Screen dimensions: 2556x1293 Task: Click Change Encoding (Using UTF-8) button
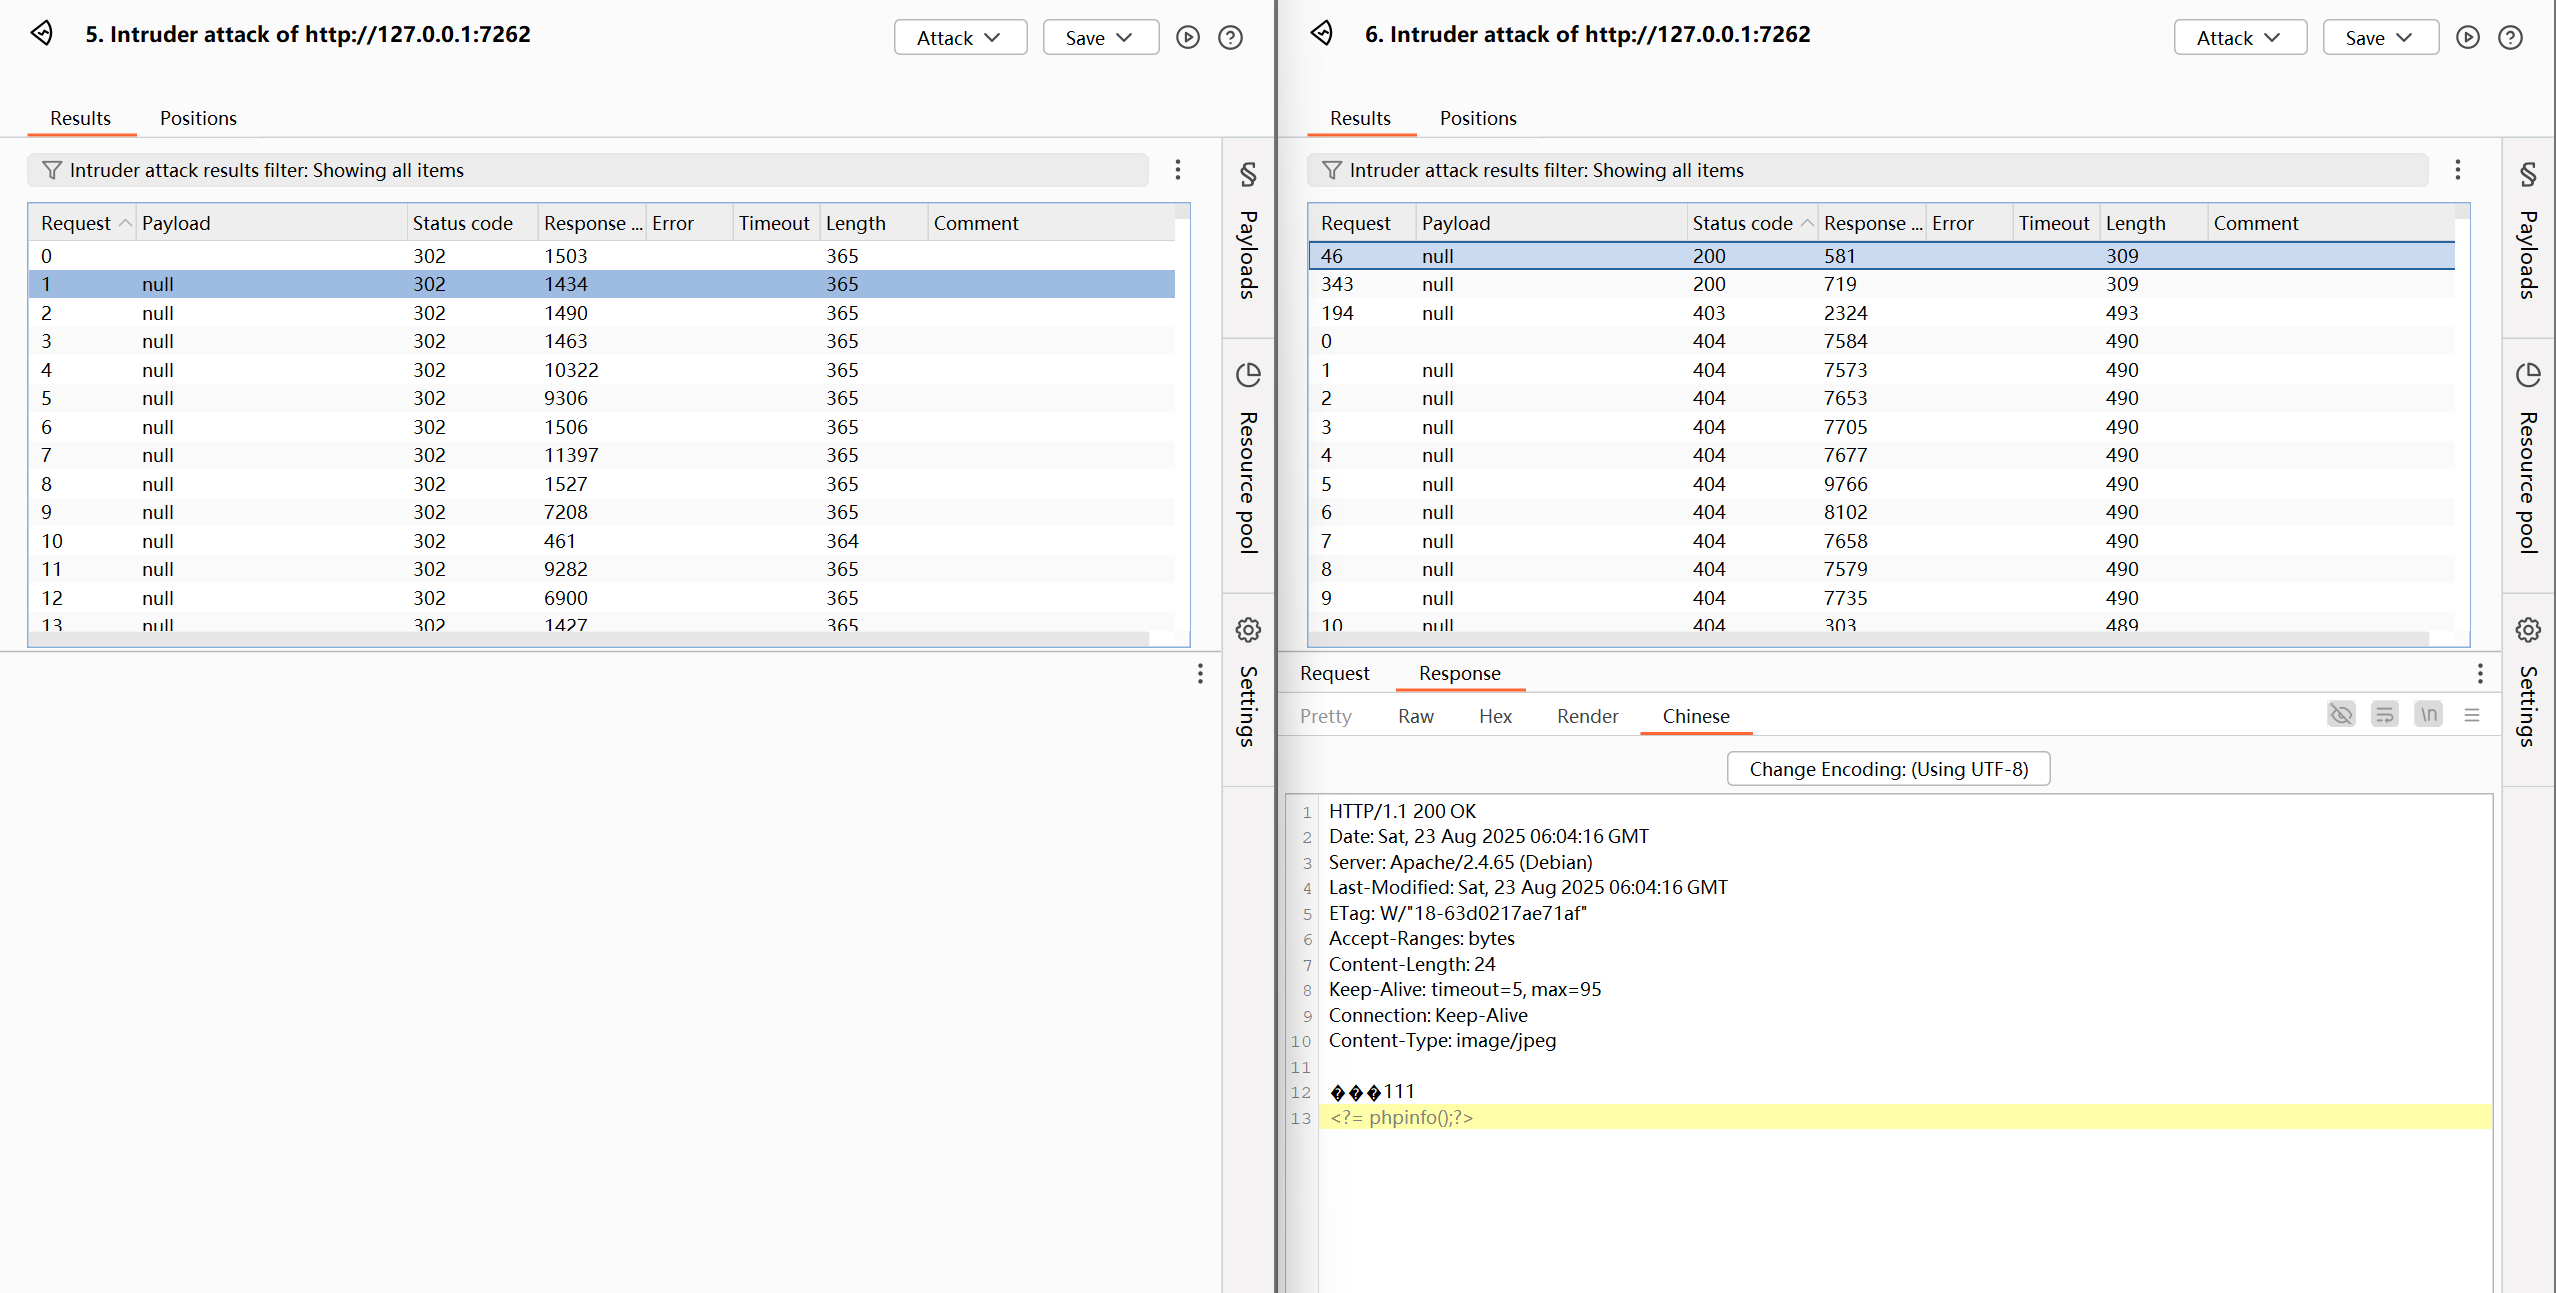click(x=1888, y=769)
